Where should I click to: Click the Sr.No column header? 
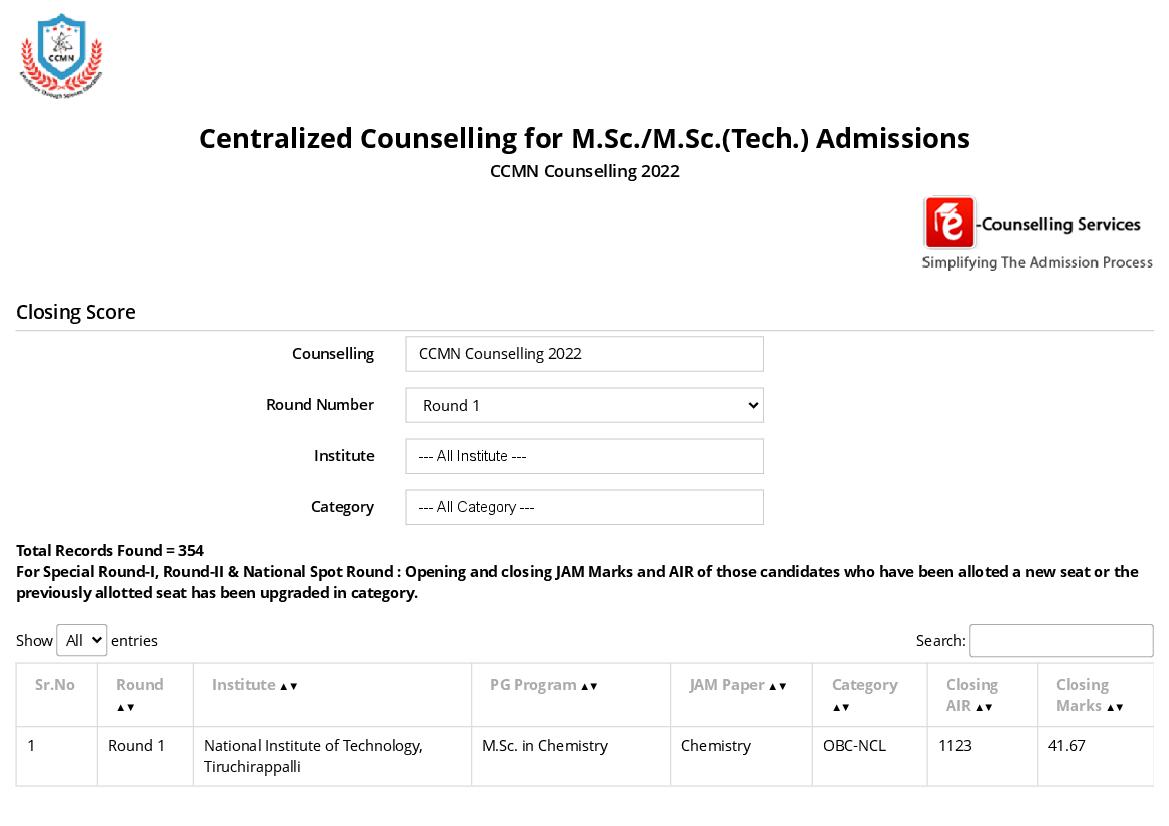[55, 685]
